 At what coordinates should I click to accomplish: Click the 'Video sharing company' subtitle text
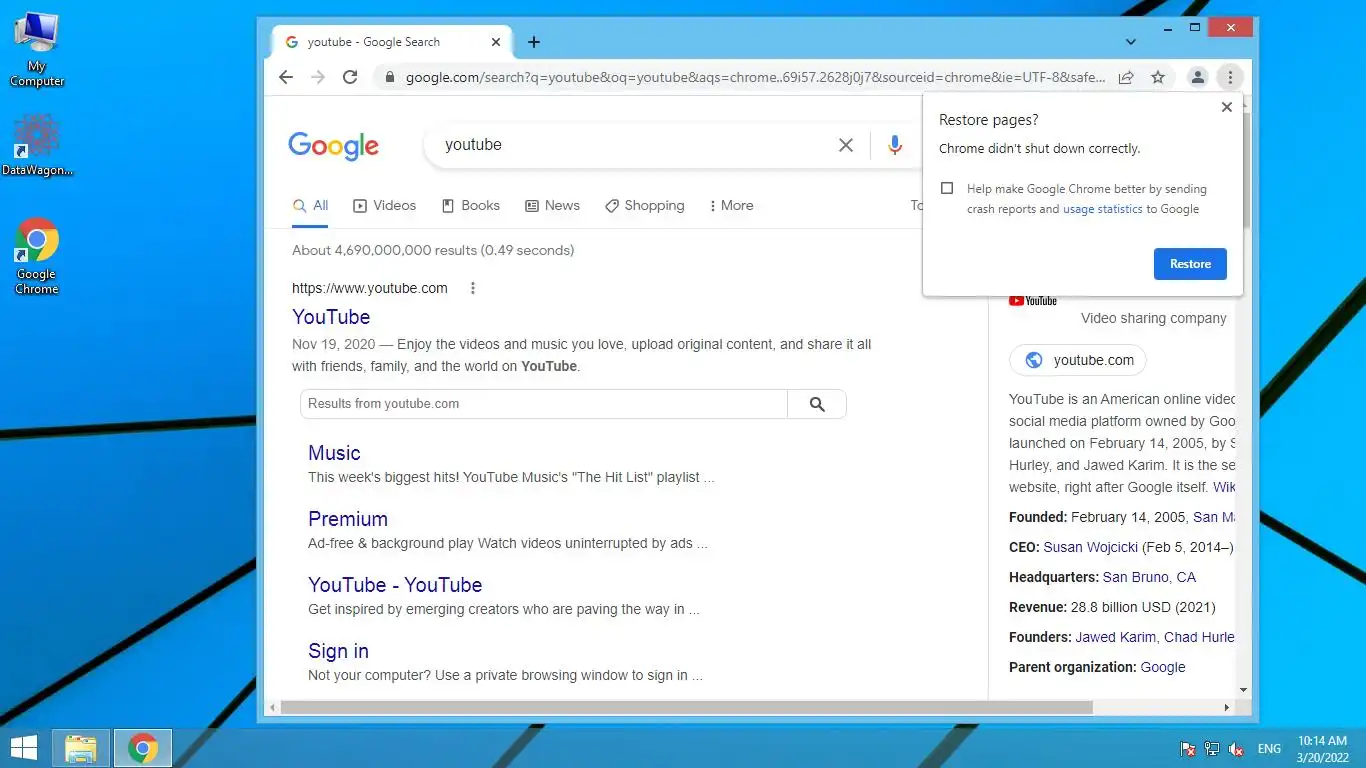click(x=1153, y=318)
